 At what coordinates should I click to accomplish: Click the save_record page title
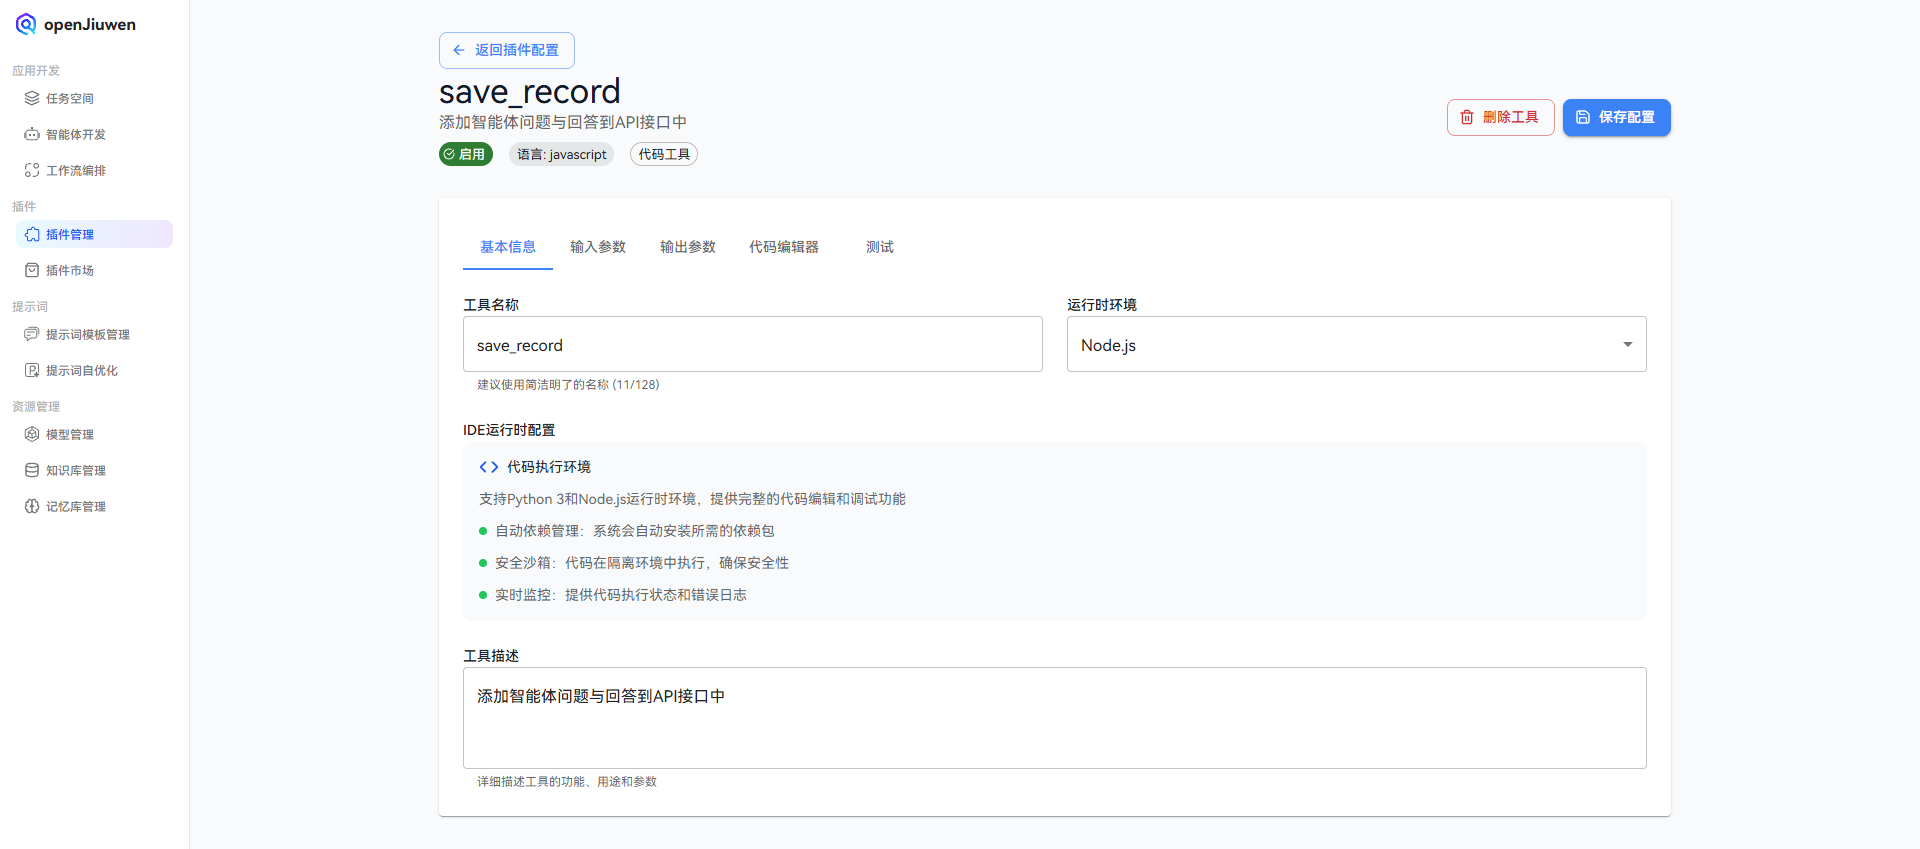click(530, 92)
